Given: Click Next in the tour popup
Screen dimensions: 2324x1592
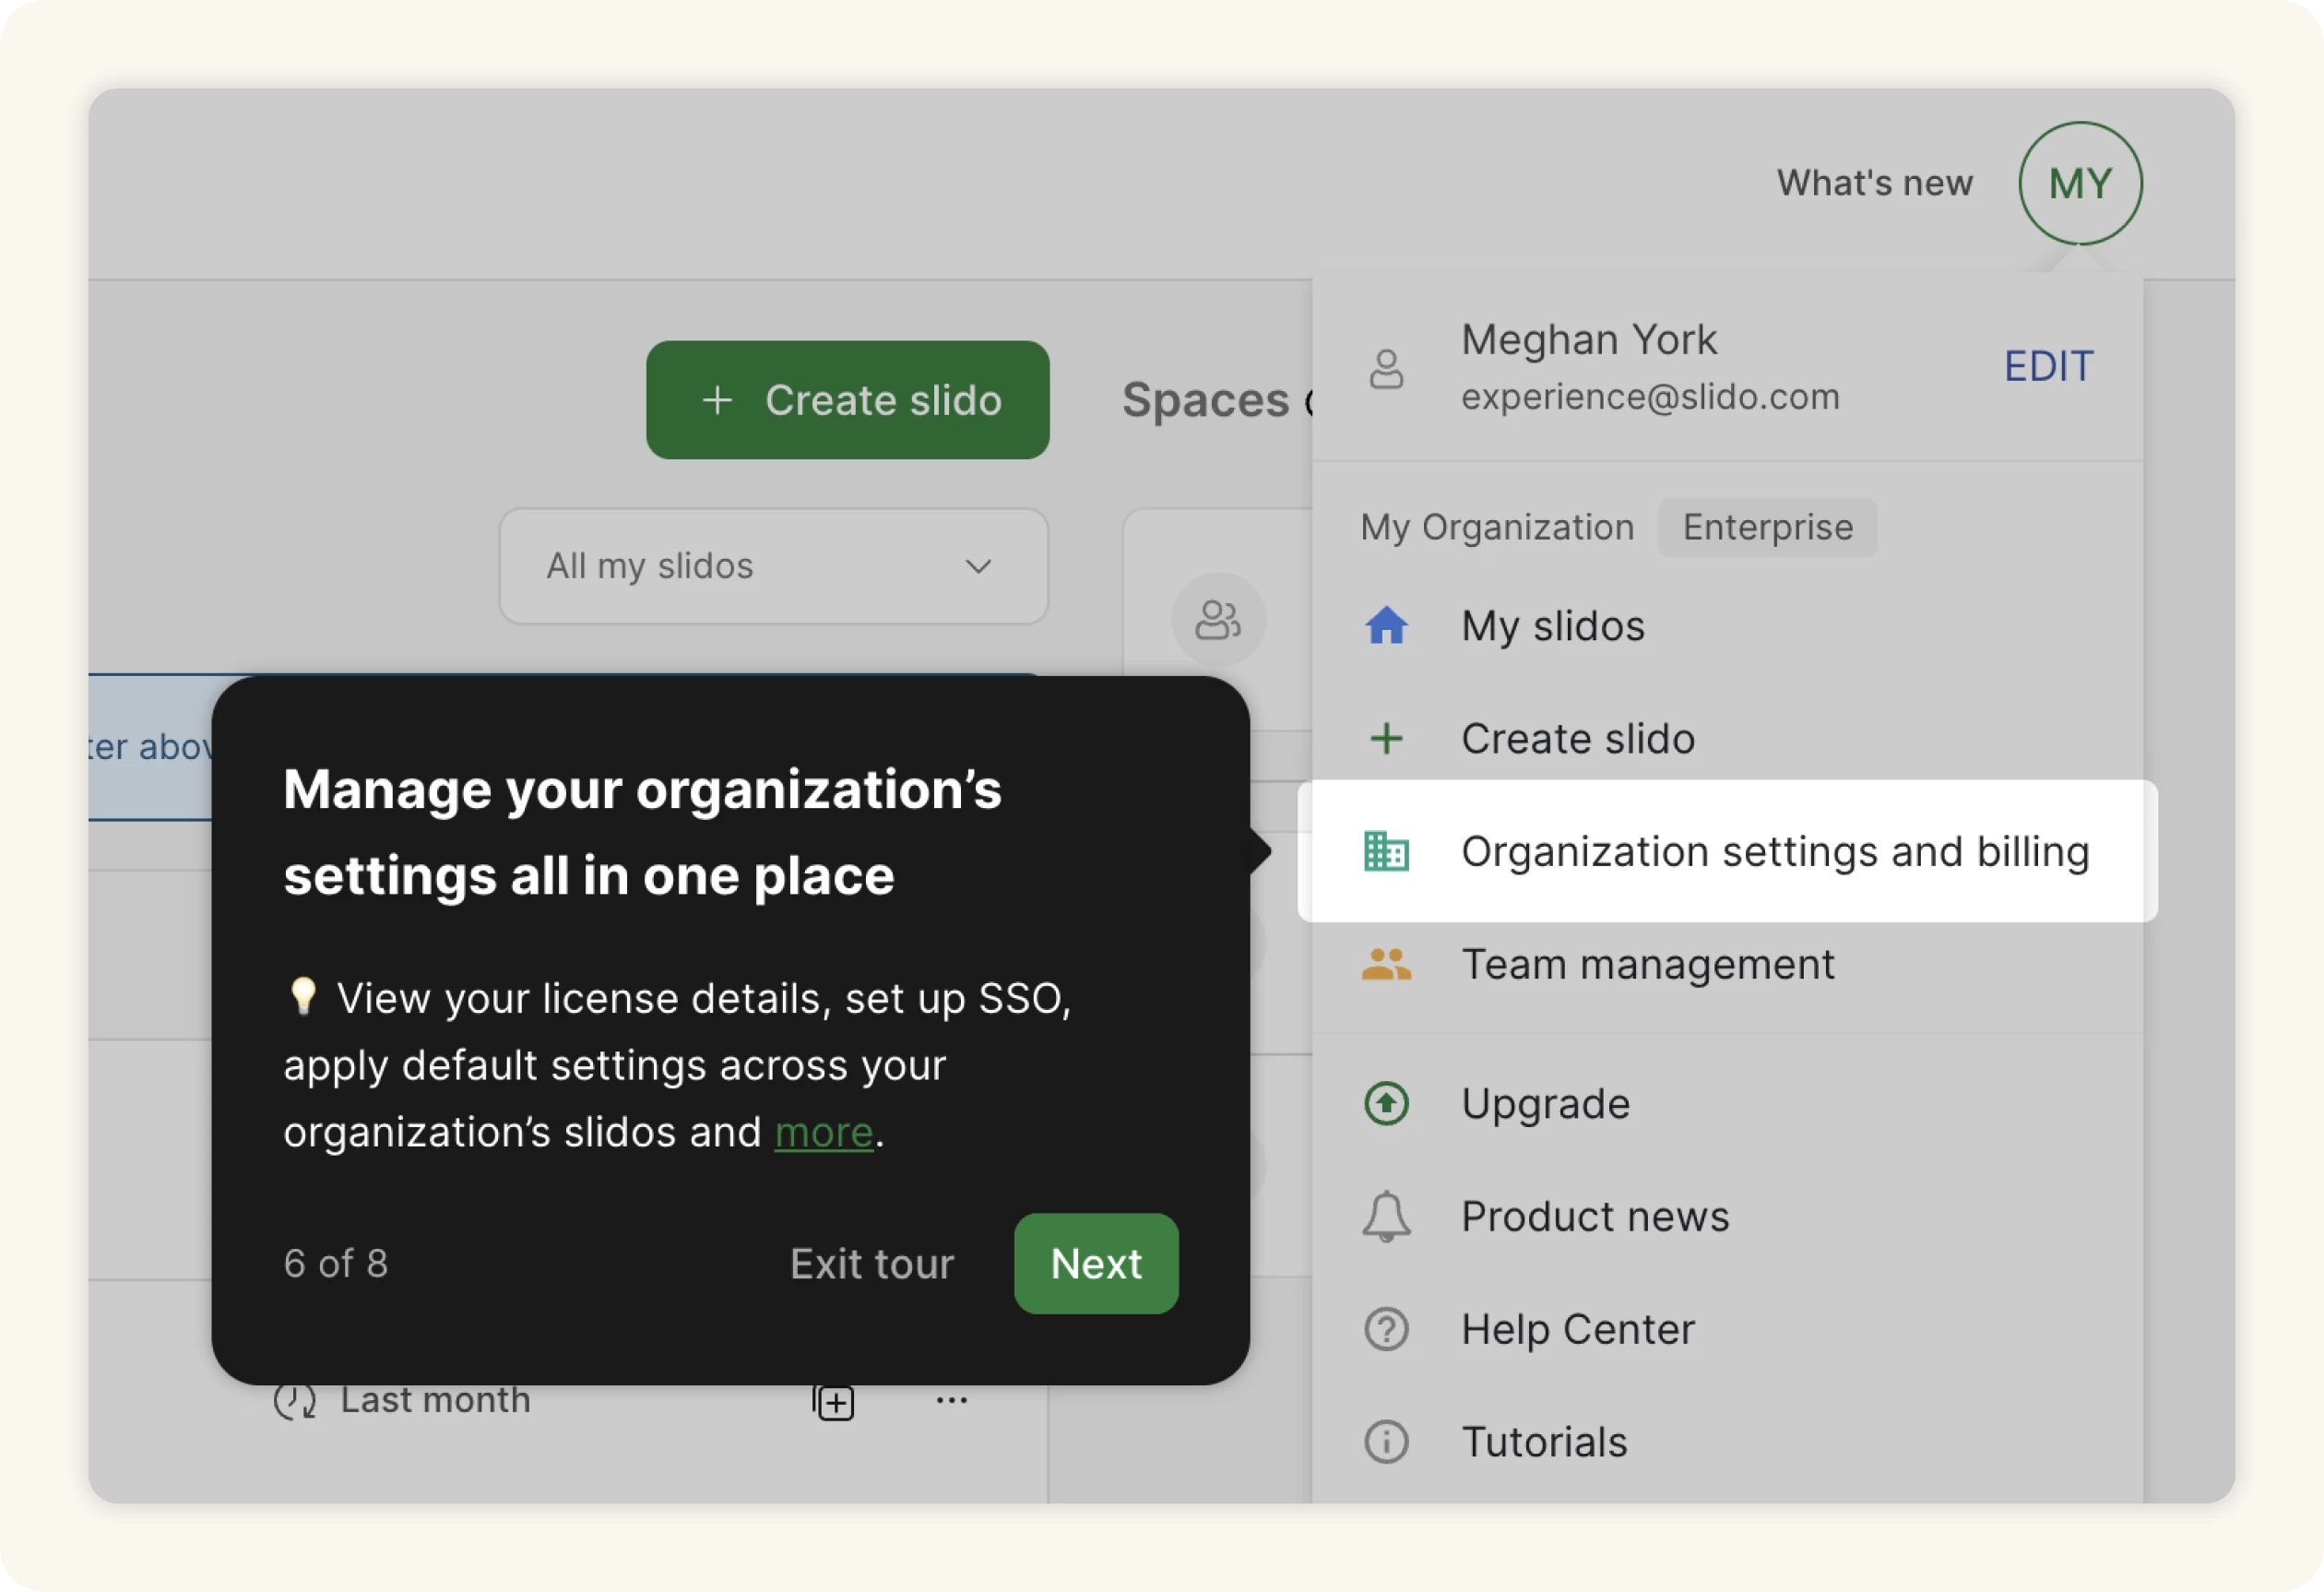Looking at the screenshot, I should click(x=1095, y=1264).
